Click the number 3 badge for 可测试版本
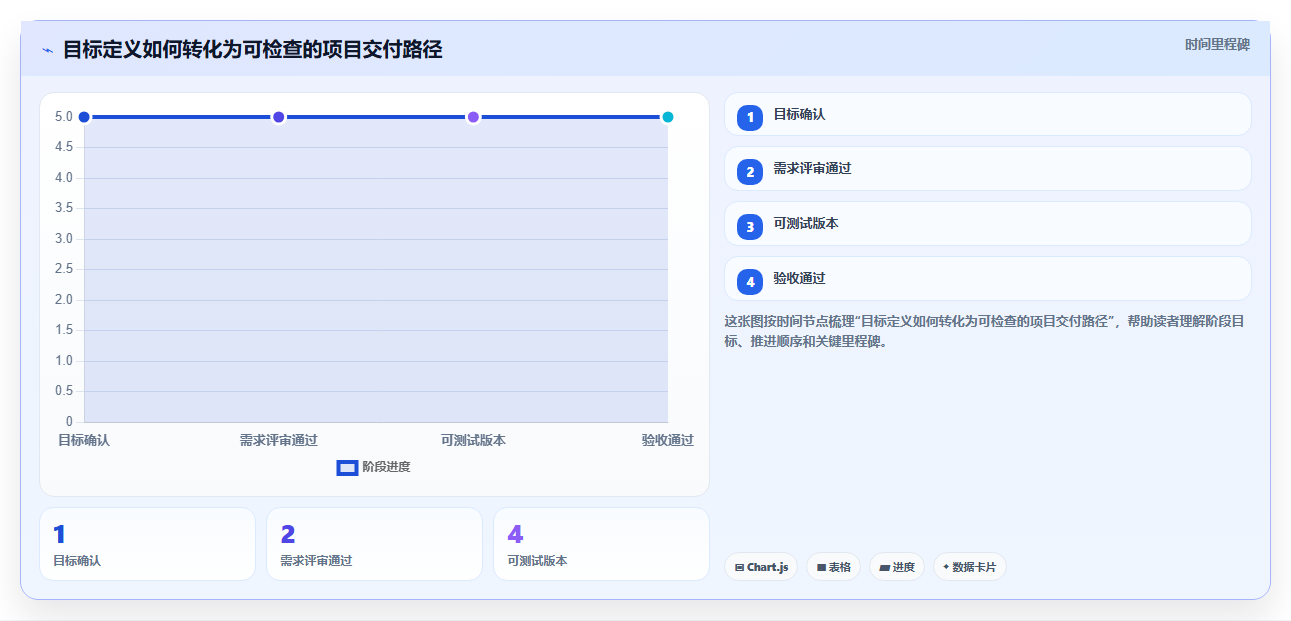Viewport: 1291px width, 621px height. [750, 227]
